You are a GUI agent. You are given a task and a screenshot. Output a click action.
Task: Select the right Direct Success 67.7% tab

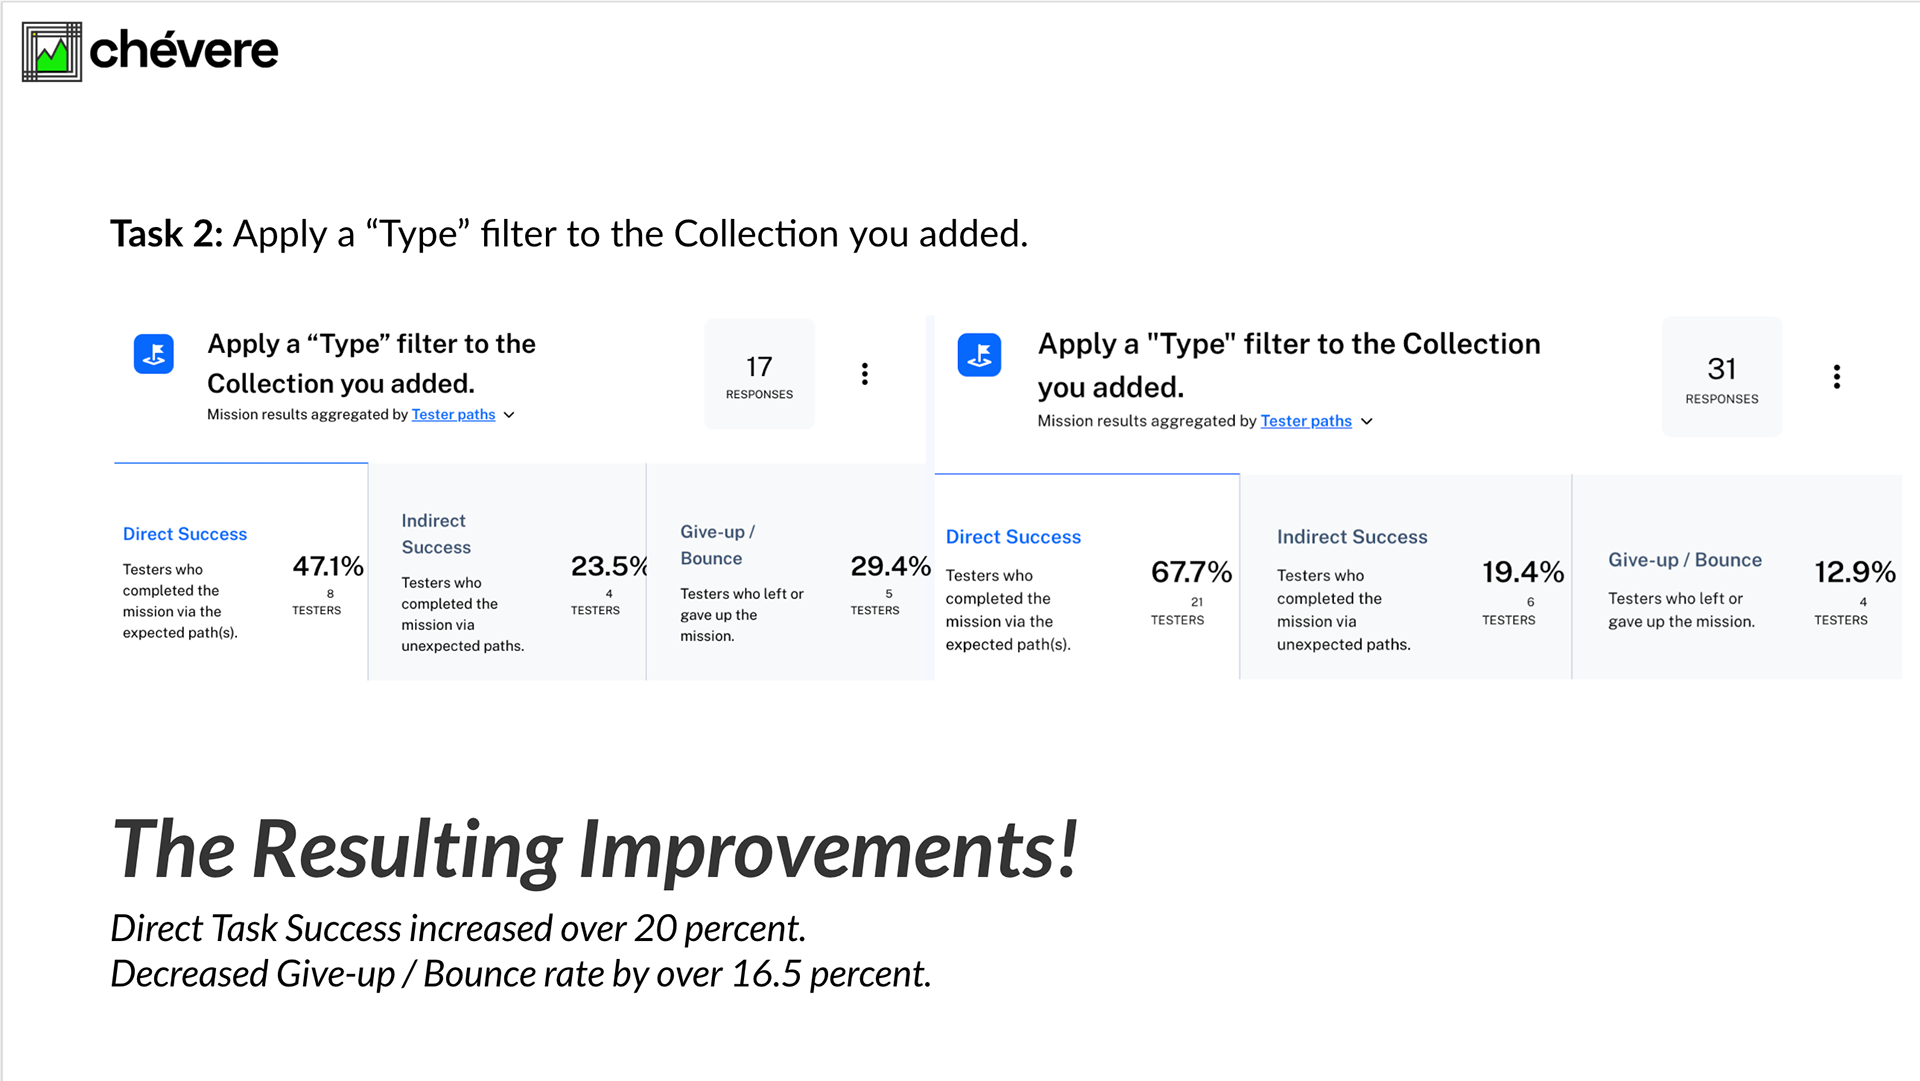pyautogui.click(x=1087, y=577)
